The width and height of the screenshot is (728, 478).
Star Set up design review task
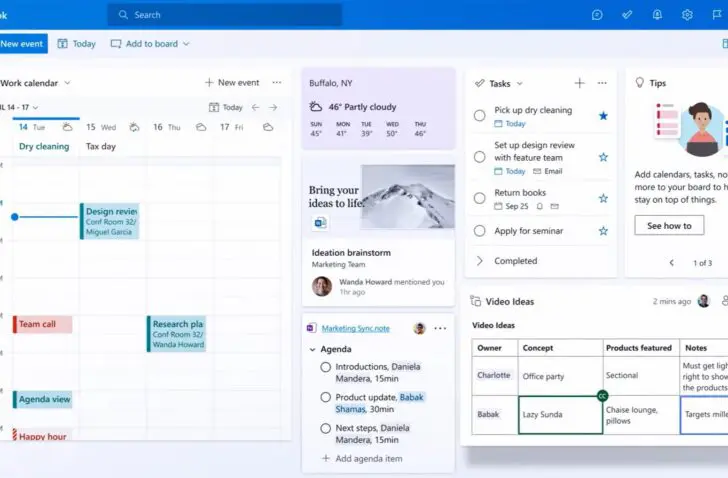[603, 157]
